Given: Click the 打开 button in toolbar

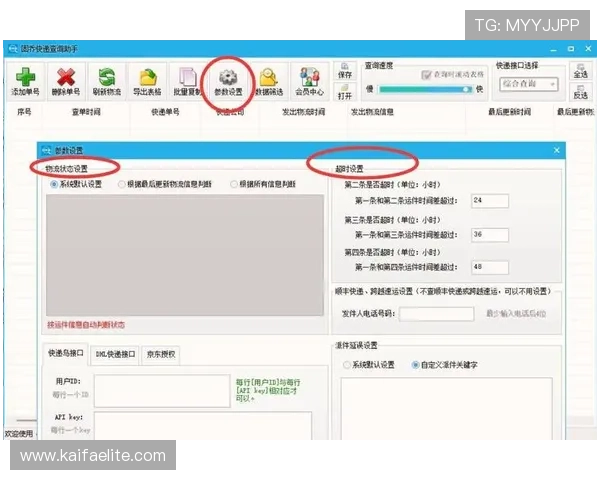Looking at the screenshot, I should click(x=345, y=92).
